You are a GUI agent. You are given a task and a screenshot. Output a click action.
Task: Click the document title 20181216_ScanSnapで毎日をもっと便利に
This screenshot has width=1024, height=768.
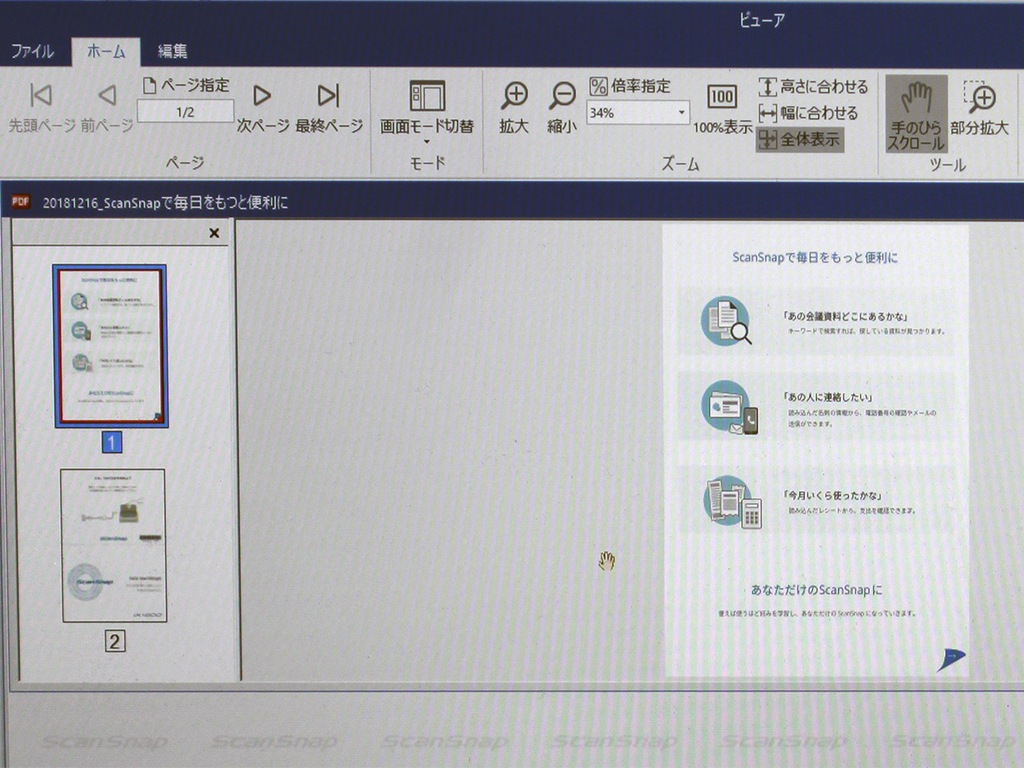(165, 203)
